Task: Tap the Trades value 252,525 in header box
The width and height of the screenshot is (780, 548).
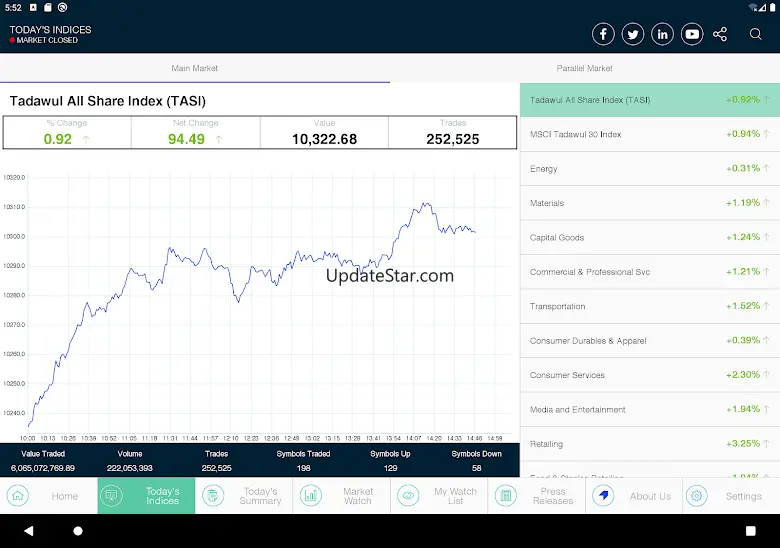Action: (453, 139)
